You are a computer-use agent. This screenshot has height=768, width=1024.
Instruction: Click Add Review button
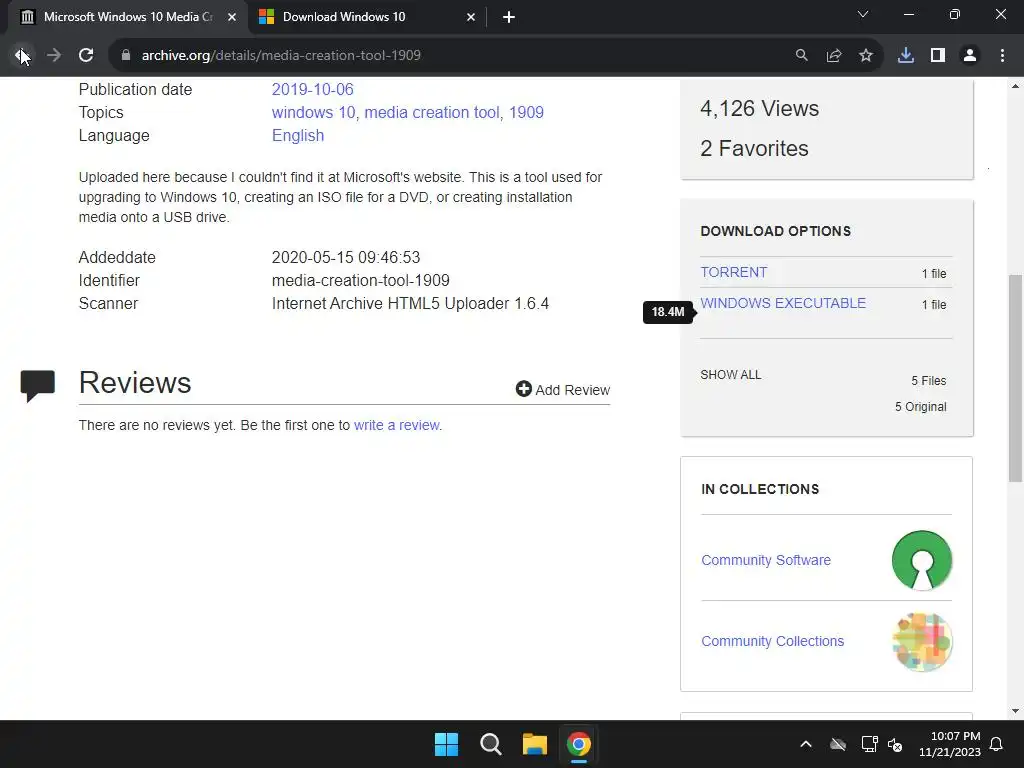point(562,389)
